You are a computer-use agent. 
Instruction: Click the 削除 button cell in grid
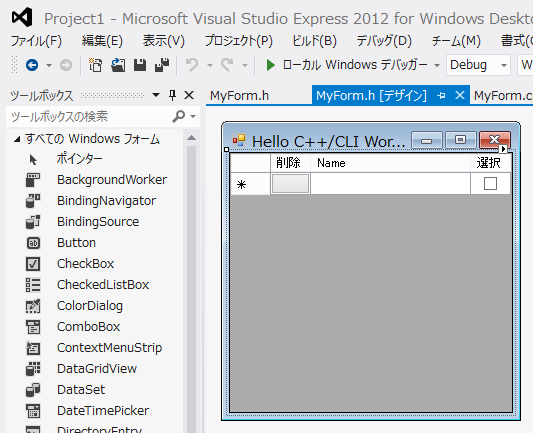pos(291,184)
